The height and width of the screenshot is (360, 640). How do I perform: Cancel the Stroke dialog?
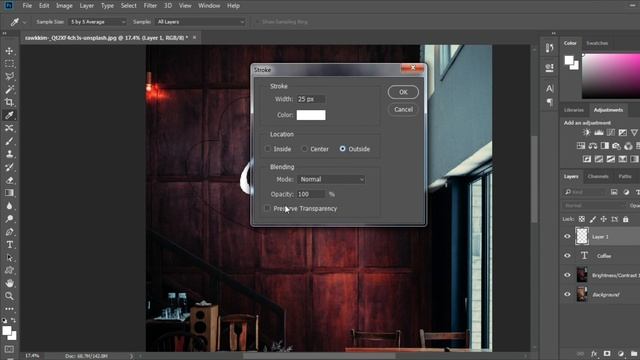403,109
